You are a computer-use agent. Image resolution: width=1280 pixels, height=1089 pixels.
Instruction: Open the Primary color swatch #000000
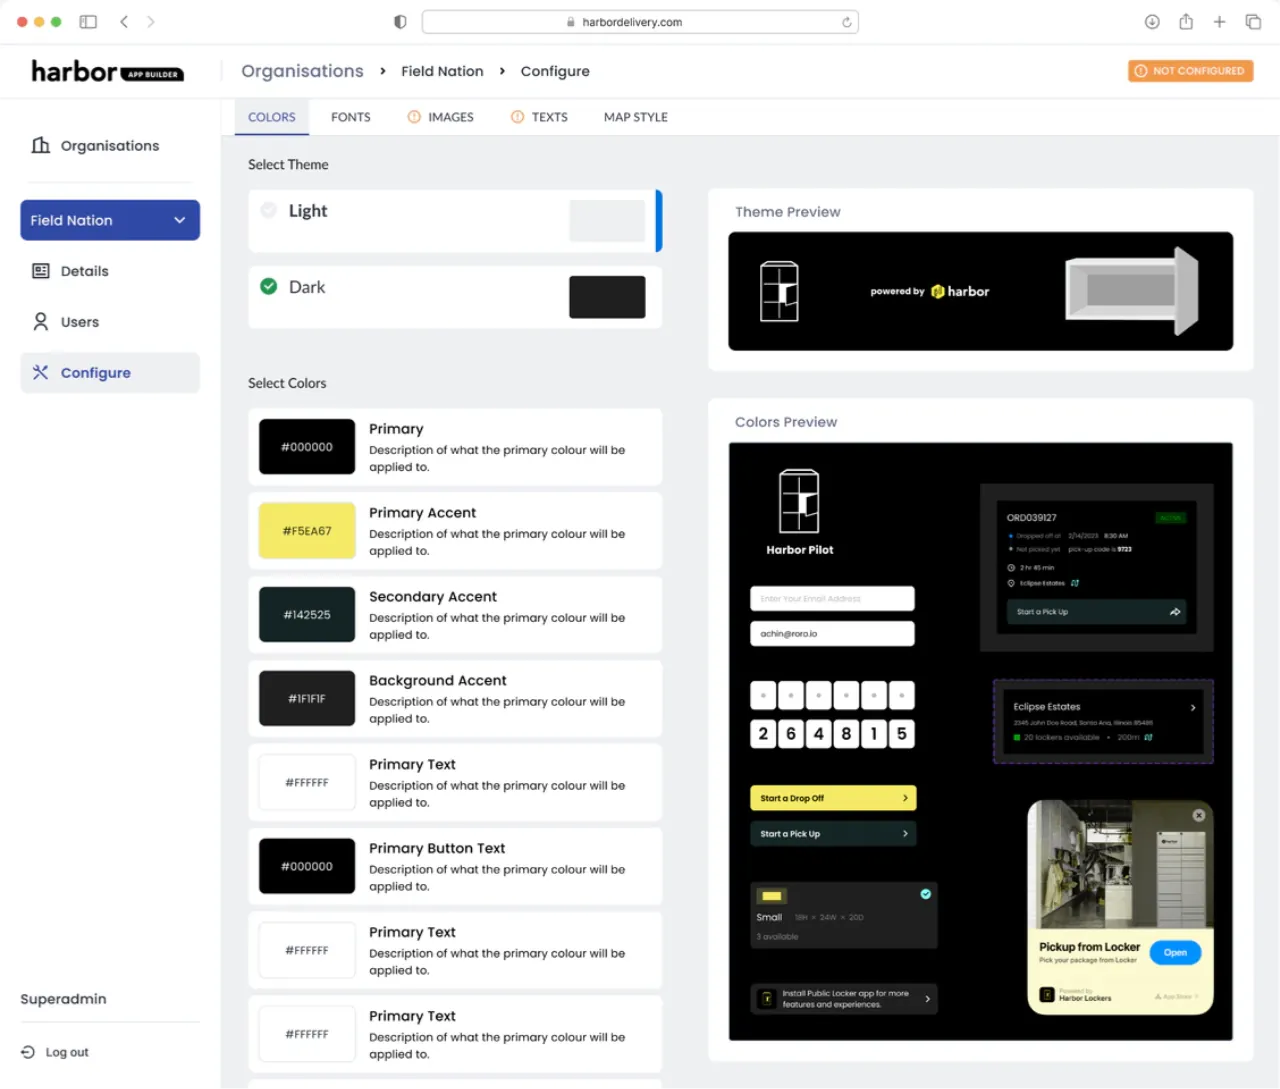click(x=307, y=447)
